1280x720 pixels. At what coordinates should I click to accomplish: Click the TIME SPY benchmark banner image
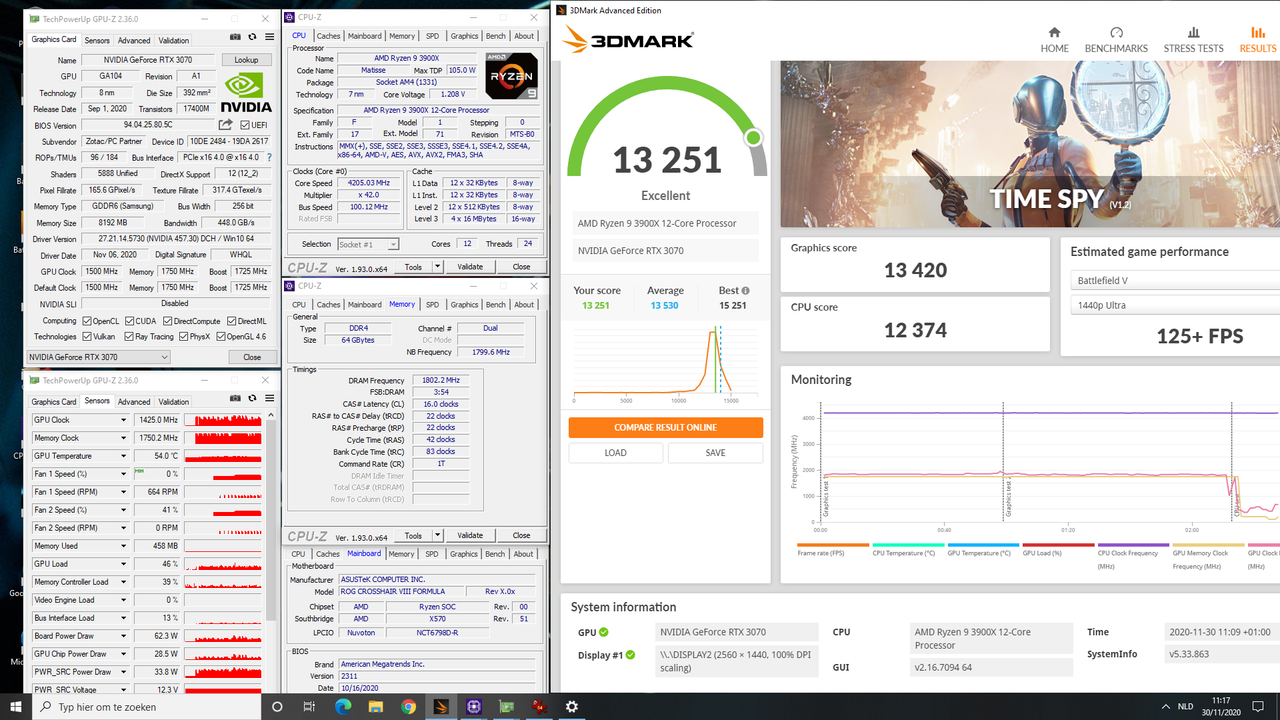pos(1030,144)
